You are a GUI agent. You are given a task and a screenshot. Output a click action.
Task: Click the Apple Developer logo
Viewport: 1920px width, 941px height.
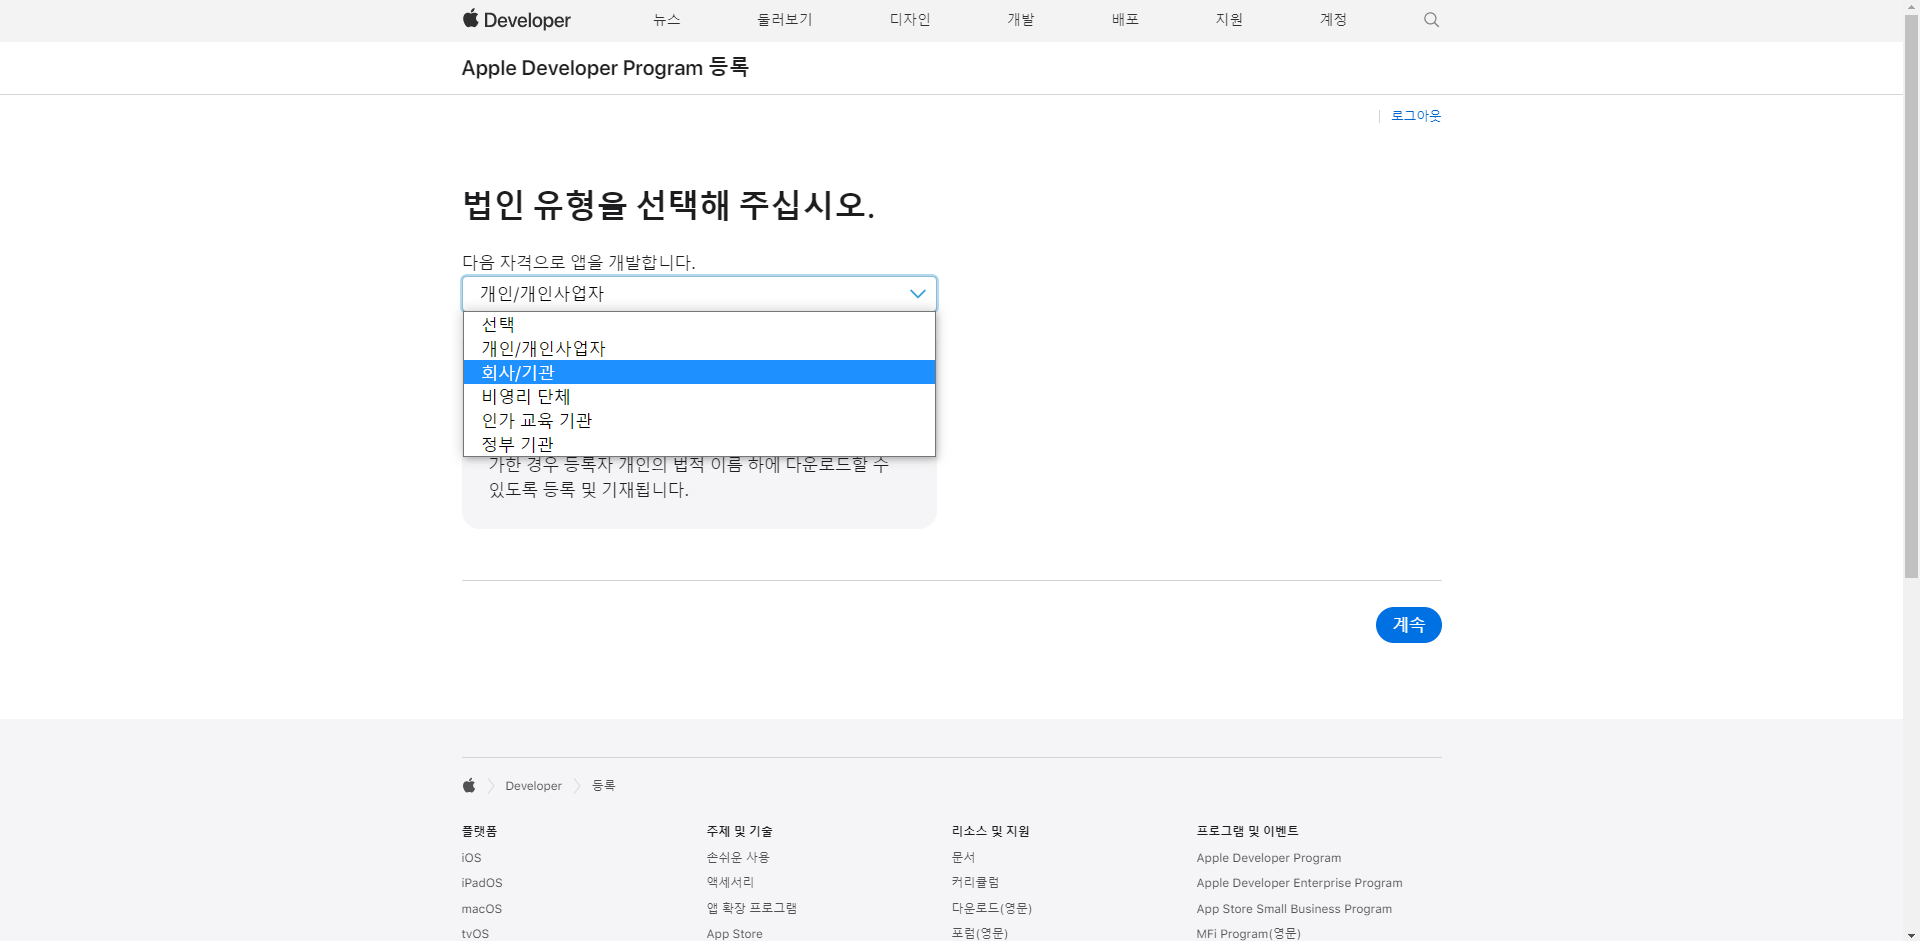(516, 20)
